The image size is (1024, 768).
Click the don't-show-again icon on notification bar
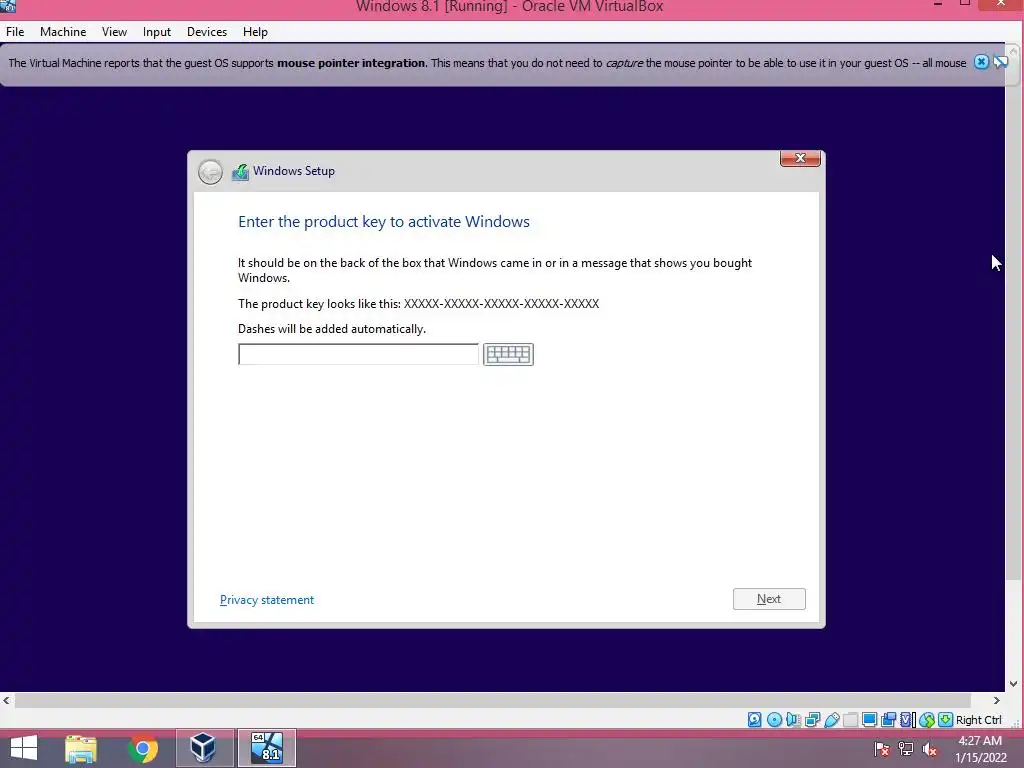click(x=1000, y=62)
